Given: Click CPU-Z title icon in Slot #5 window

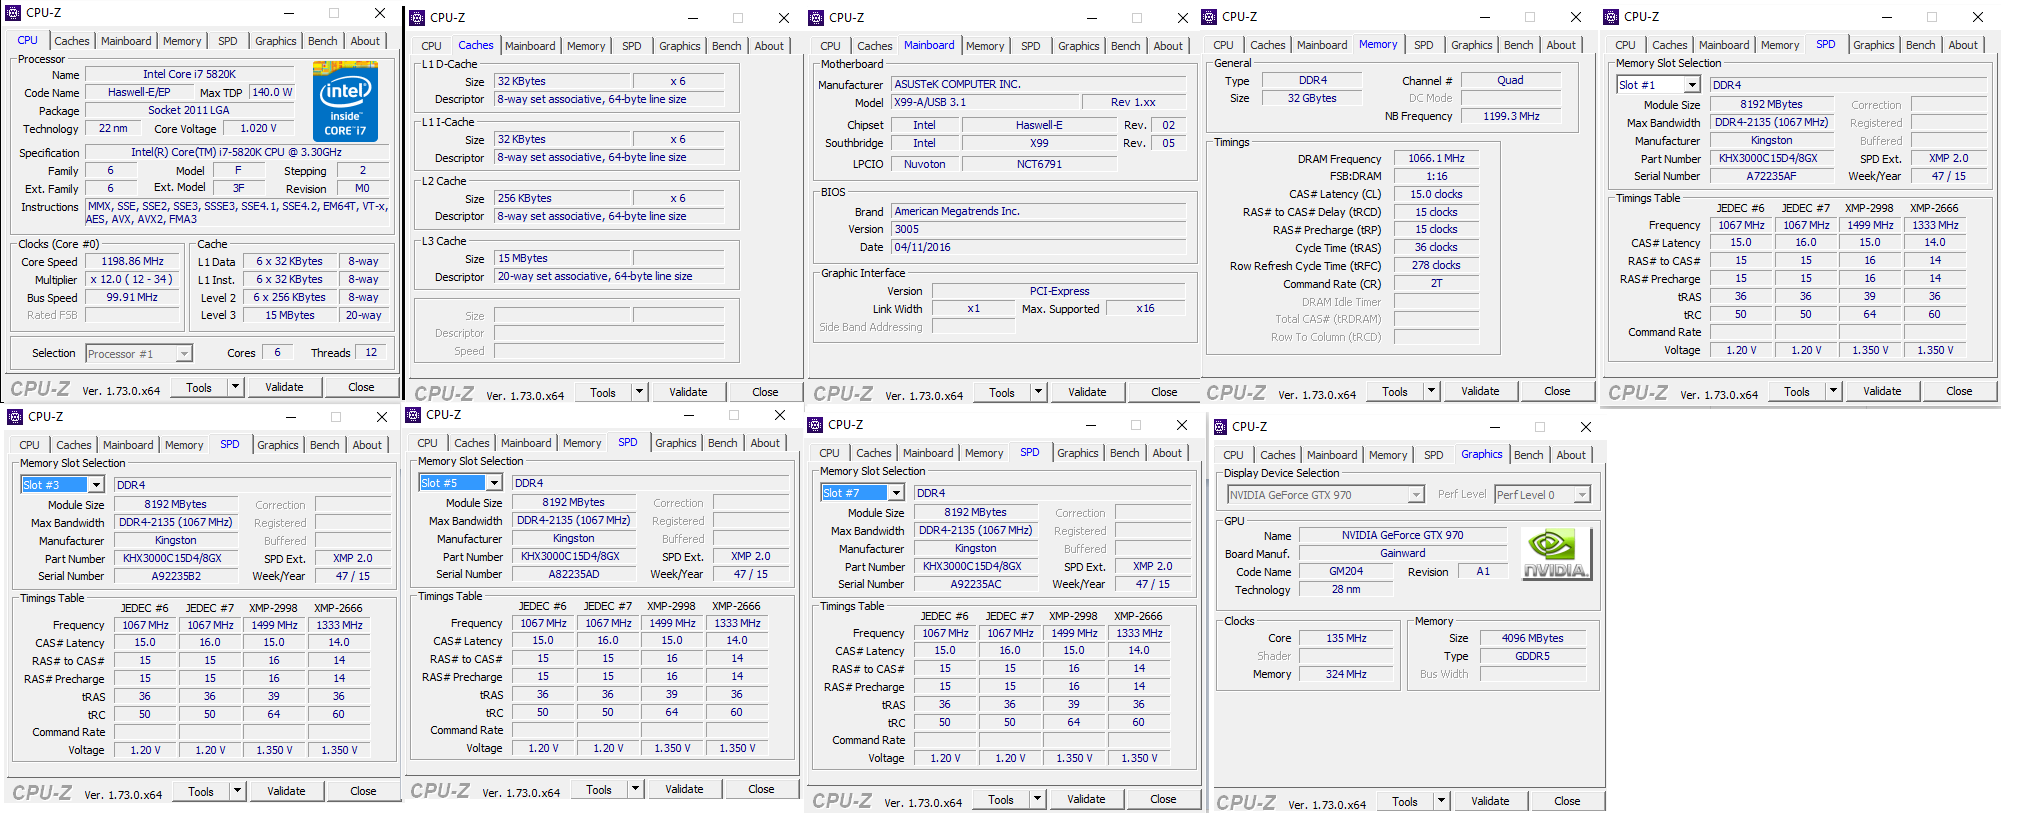Looking at the screenshot, I should pos(413,415).
